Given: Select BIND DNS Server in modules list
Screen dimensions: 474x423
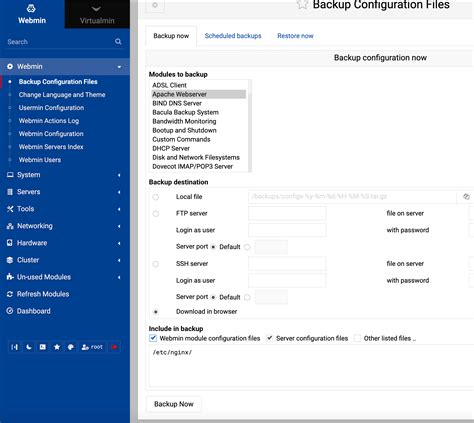Looking at the screenshot, I should coord(199,103).
